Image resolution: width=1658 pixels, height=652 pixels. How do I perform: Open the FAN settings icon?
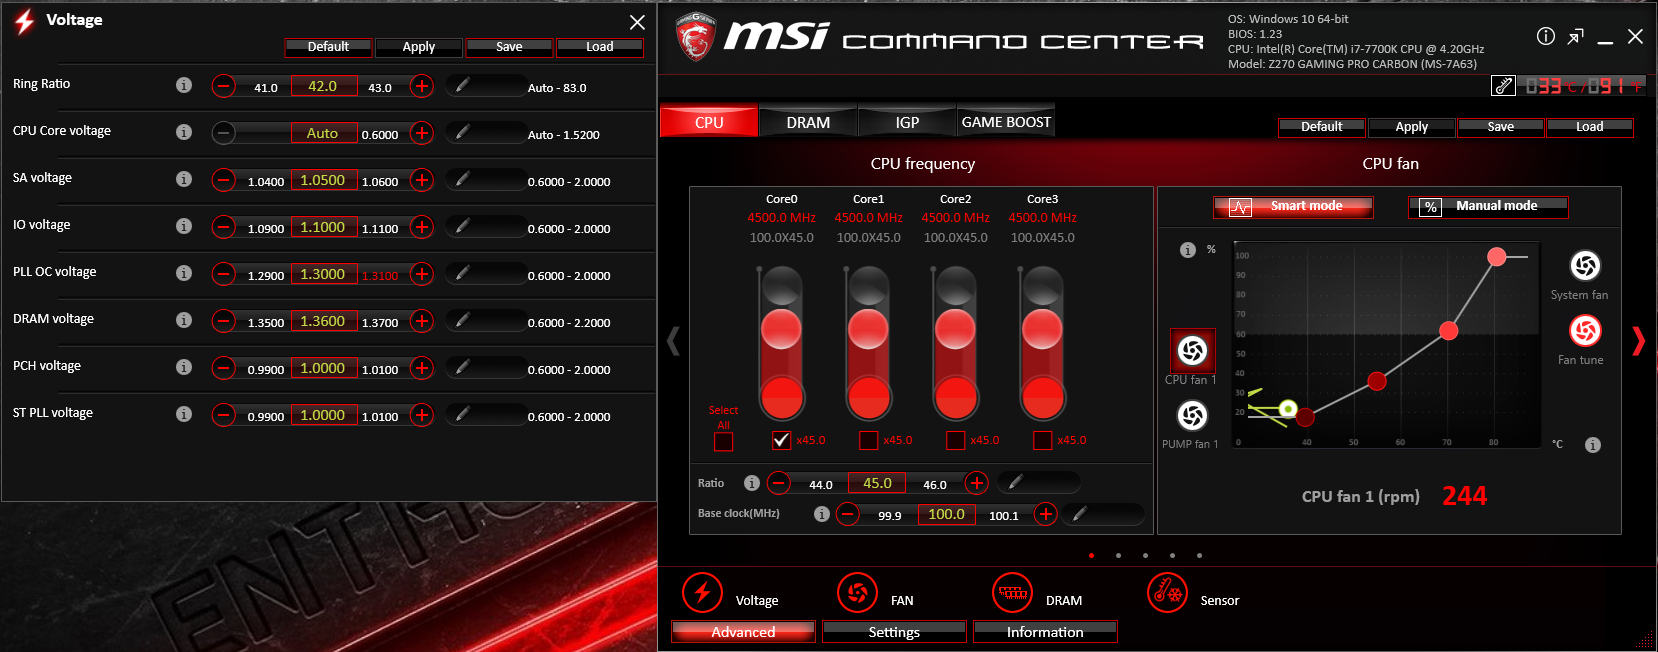(857, 592)
